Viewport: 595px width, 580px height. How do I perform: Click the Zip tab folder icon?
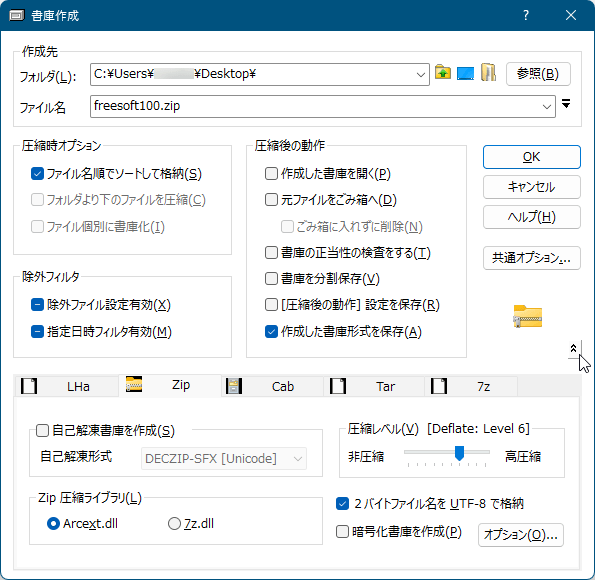[x=134, y=384]
